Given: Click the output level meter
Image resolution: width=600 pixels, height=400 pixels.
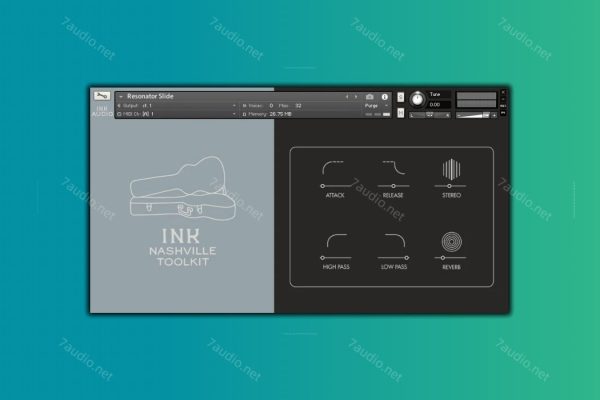Looking at the screenshot, I should click(x=476, y=100).
